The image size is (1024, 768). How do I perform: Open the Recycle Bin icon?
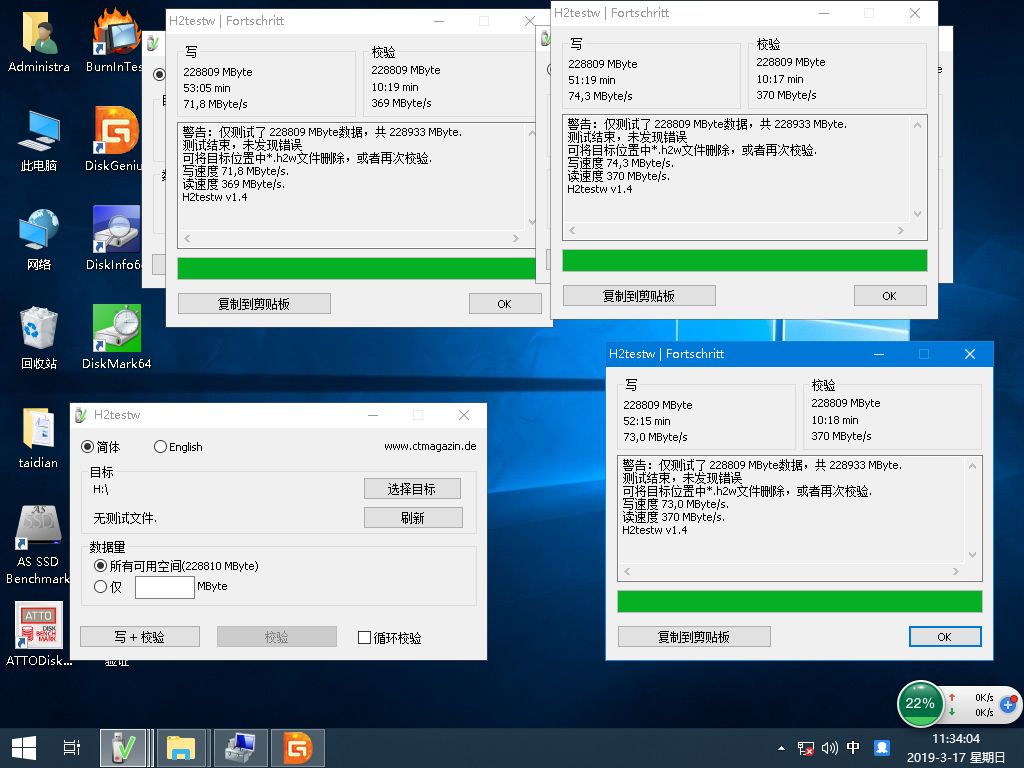pos(38,330)
